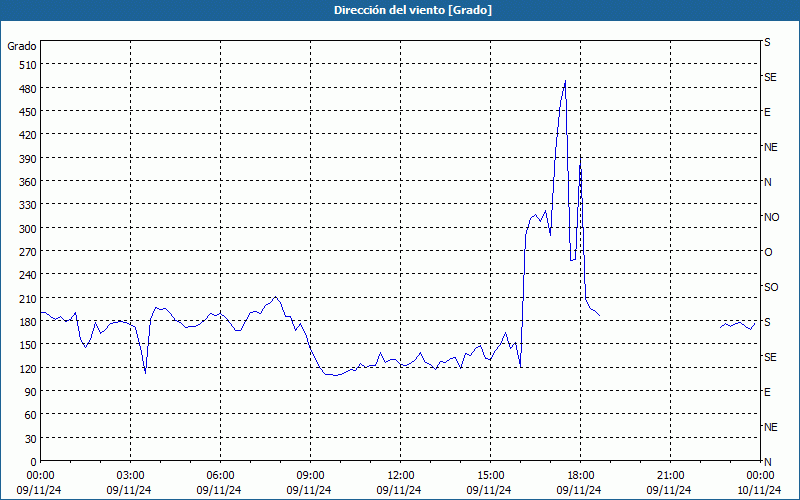Select the 18:00 time label on x-axis

pos(580,476)
